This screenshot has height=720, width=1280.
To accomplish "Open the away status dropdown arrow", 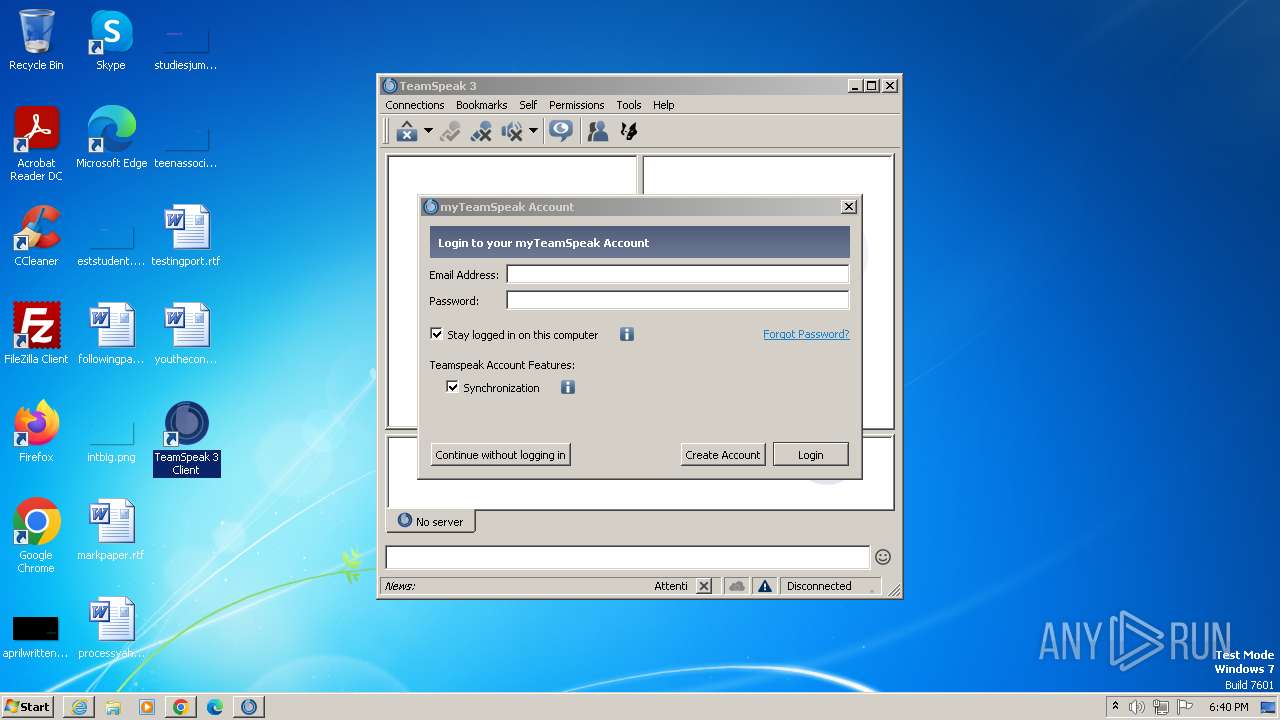I will [428, 131].
